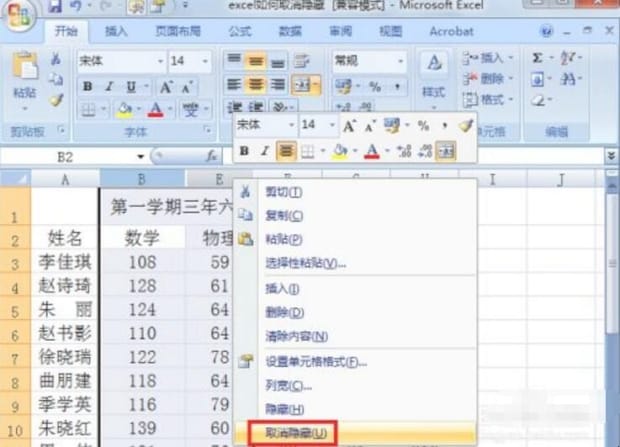Click the Styles button in the ribbon
The image size is (620, 447).
(x=434, y=74)
